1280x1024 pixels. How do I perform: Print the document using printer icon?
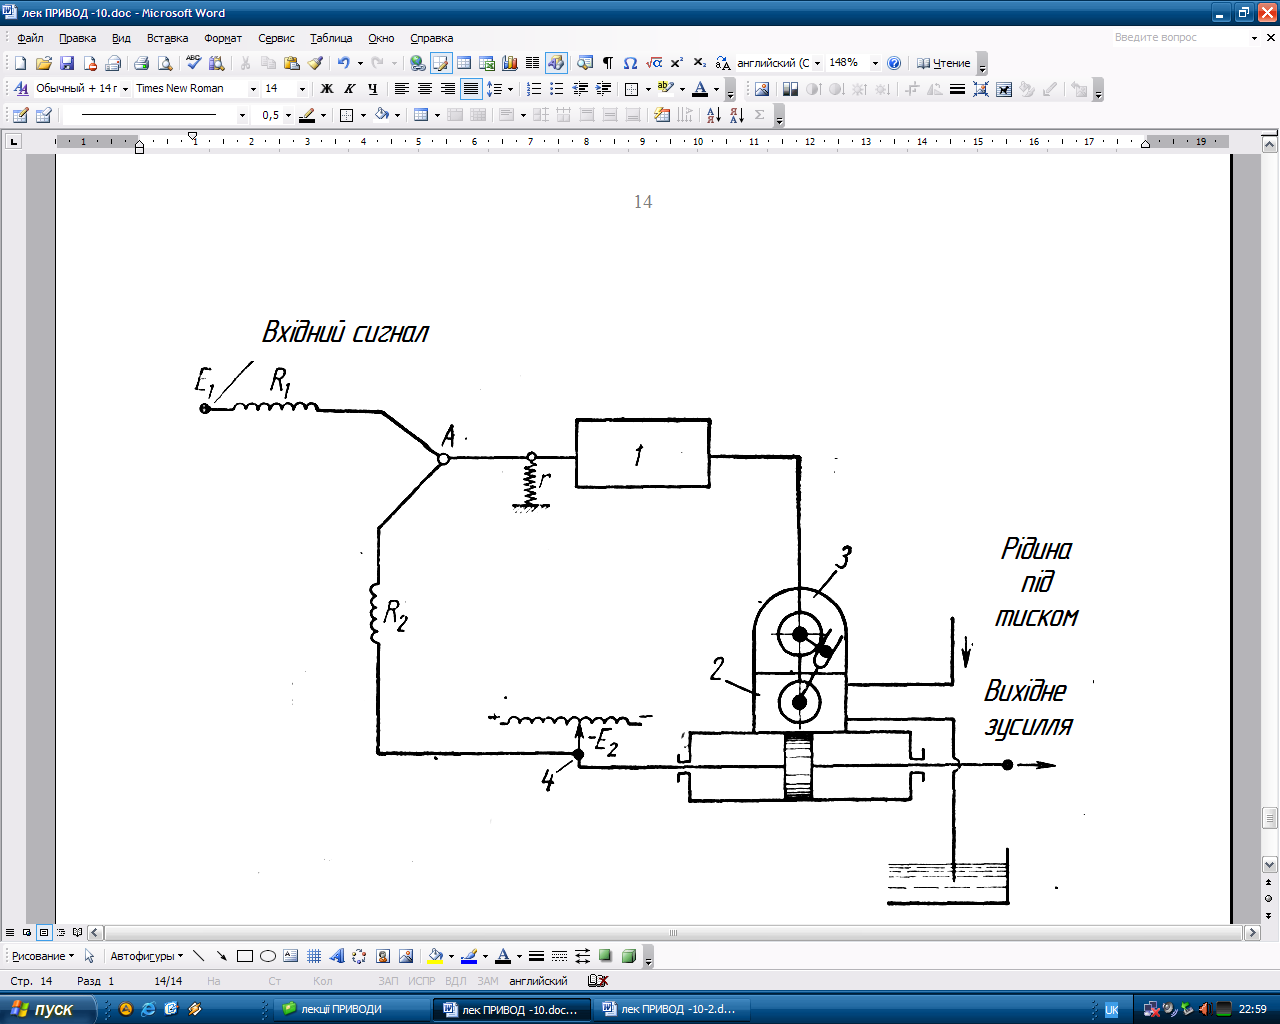pyautogui.click(x=141, y=63)
